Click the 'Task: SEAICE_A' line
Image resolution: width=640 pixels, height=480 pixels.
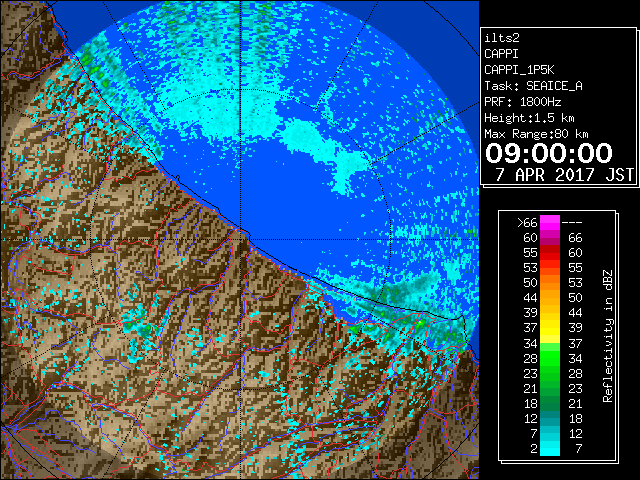533,86
